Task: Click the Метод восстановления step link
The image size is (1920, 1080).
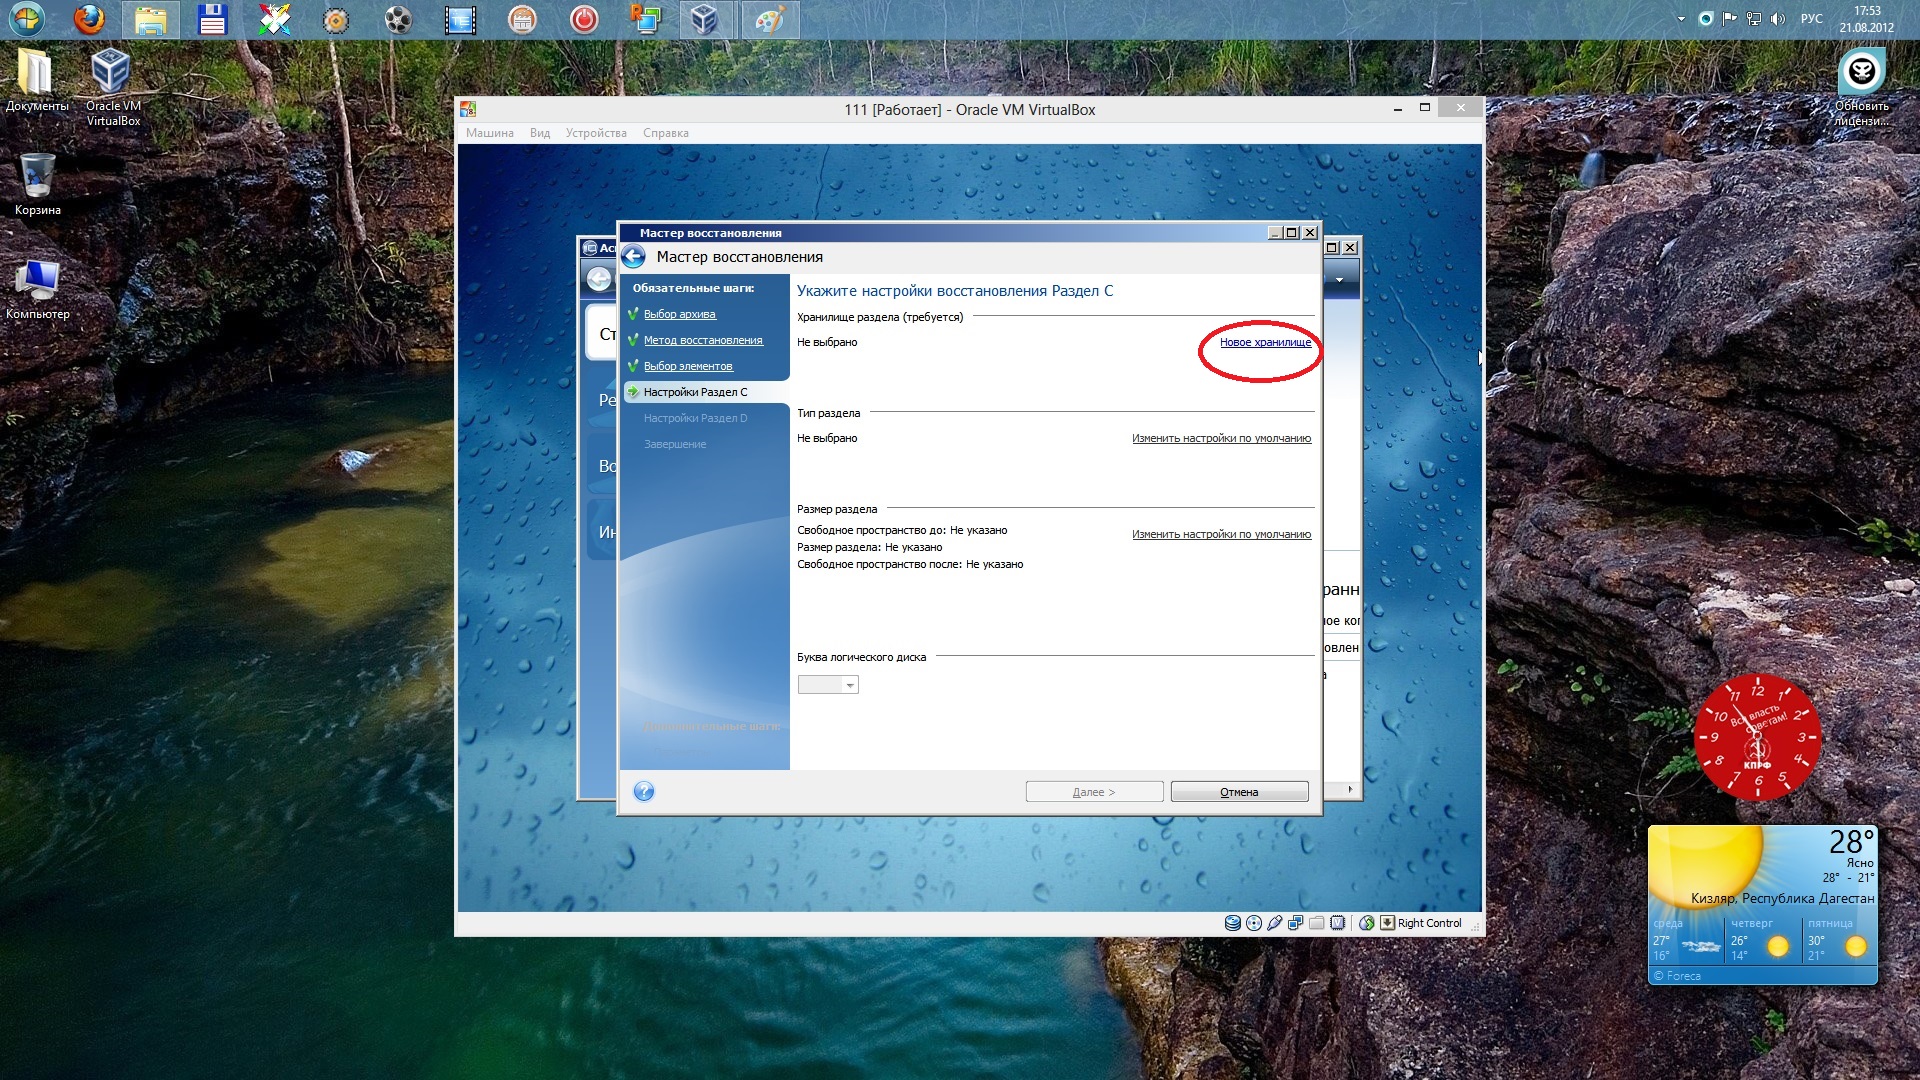Action: 702,340
